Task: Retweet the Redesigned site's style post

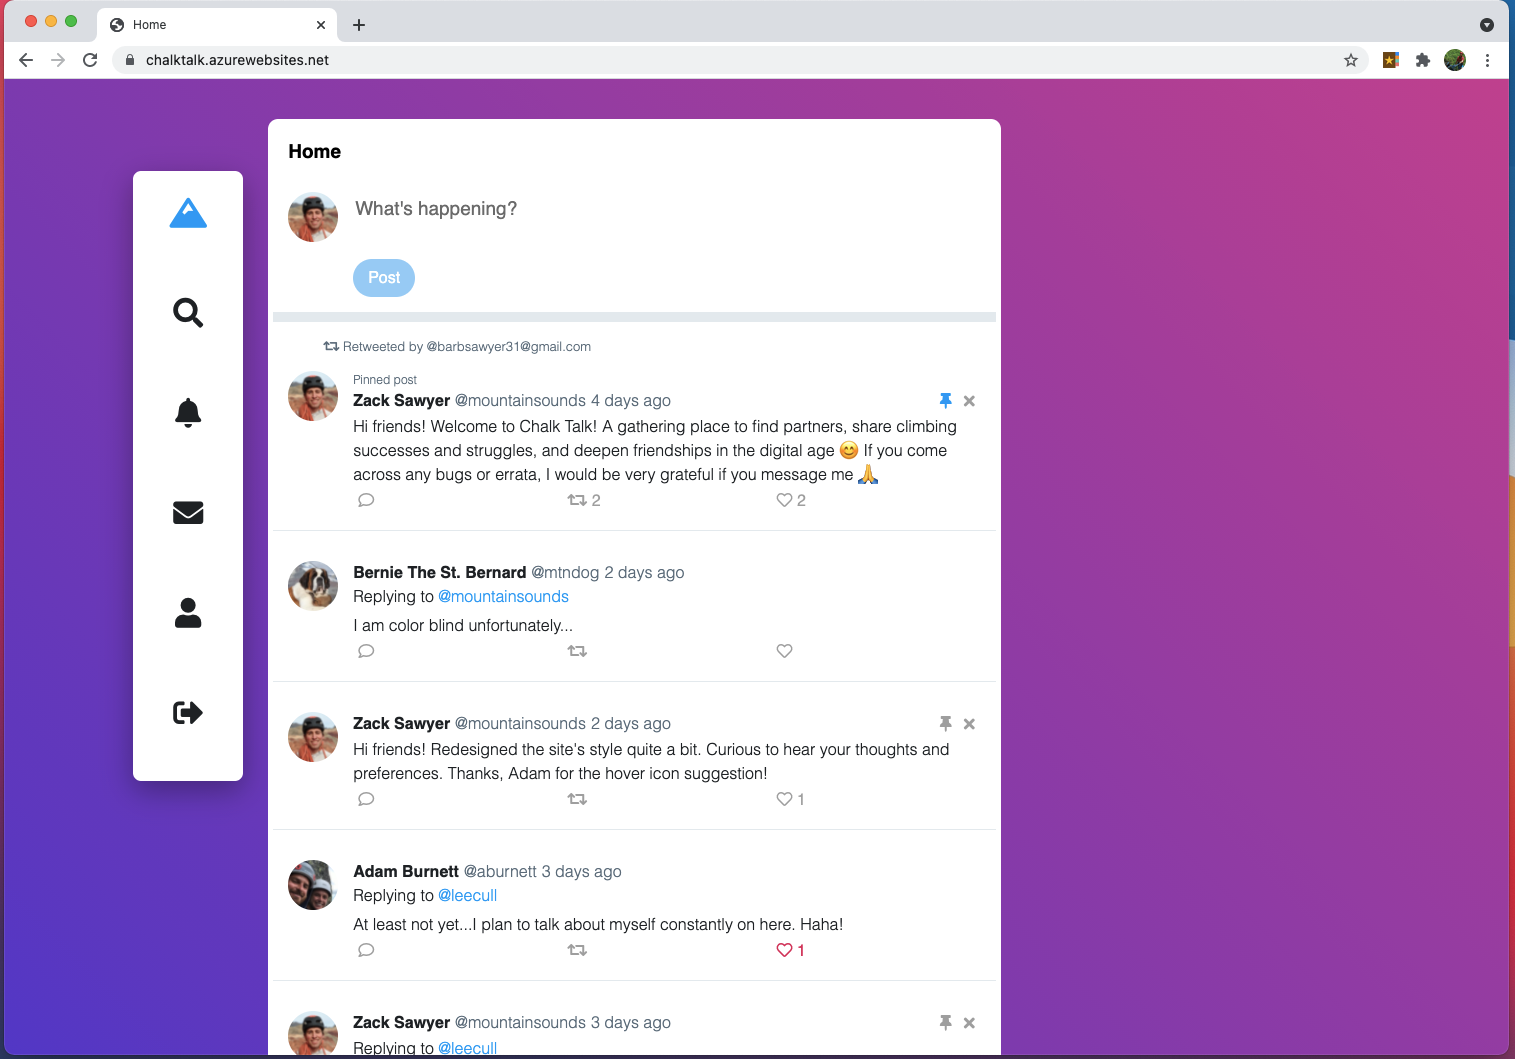Action: [577, 799]
